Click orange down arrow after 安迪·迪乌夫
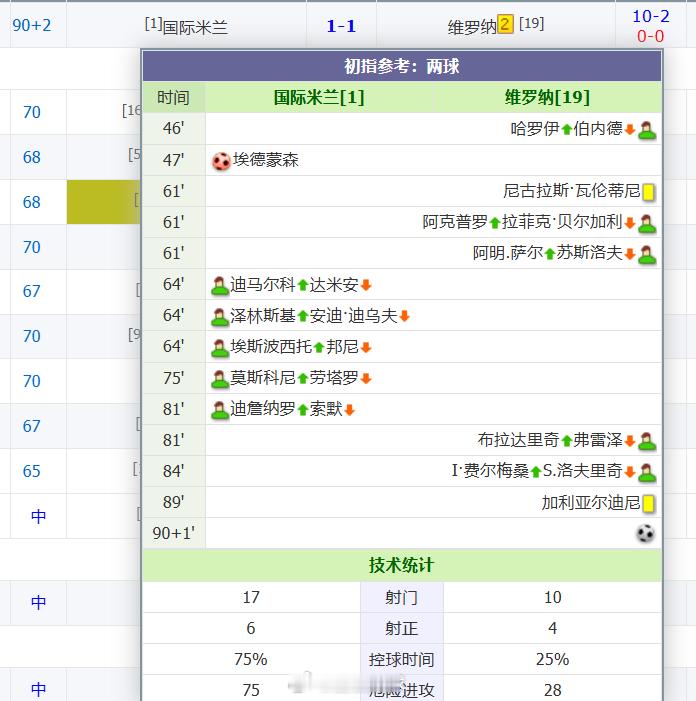This screenshot has width=696, height=701. coord(405,317)
